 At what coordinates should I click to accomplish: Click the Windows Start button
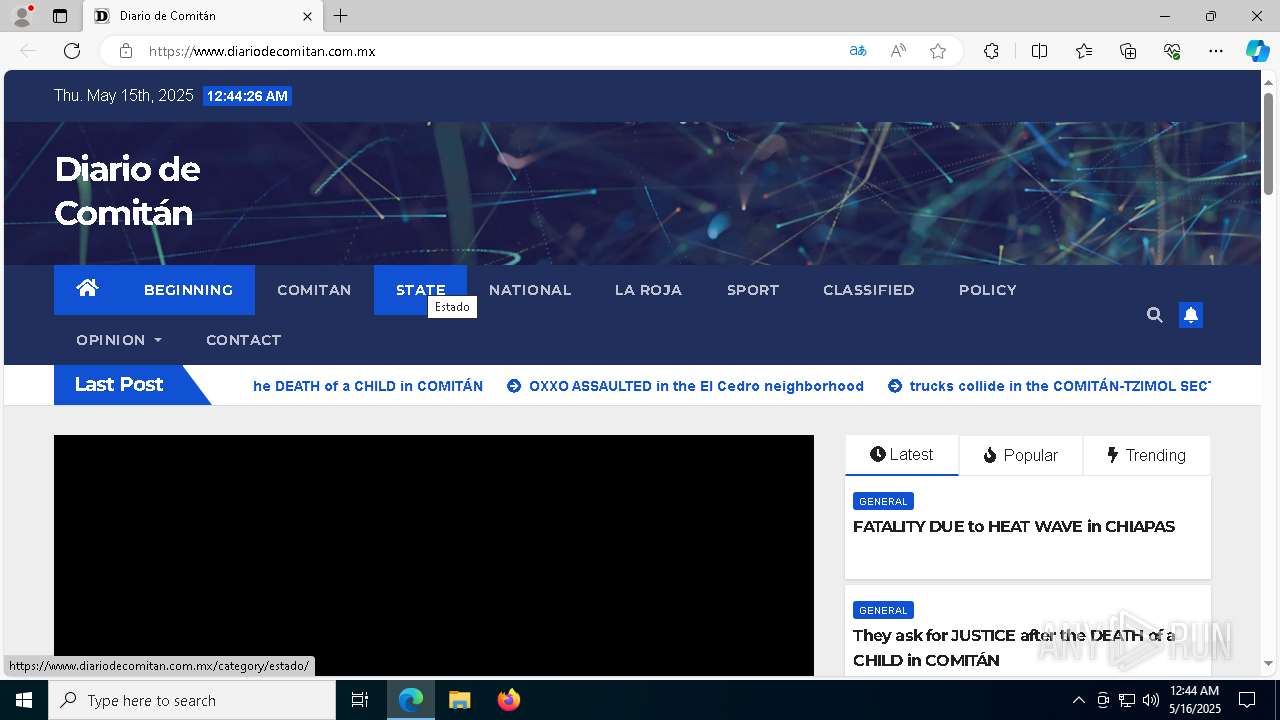(x=24, y=700)
